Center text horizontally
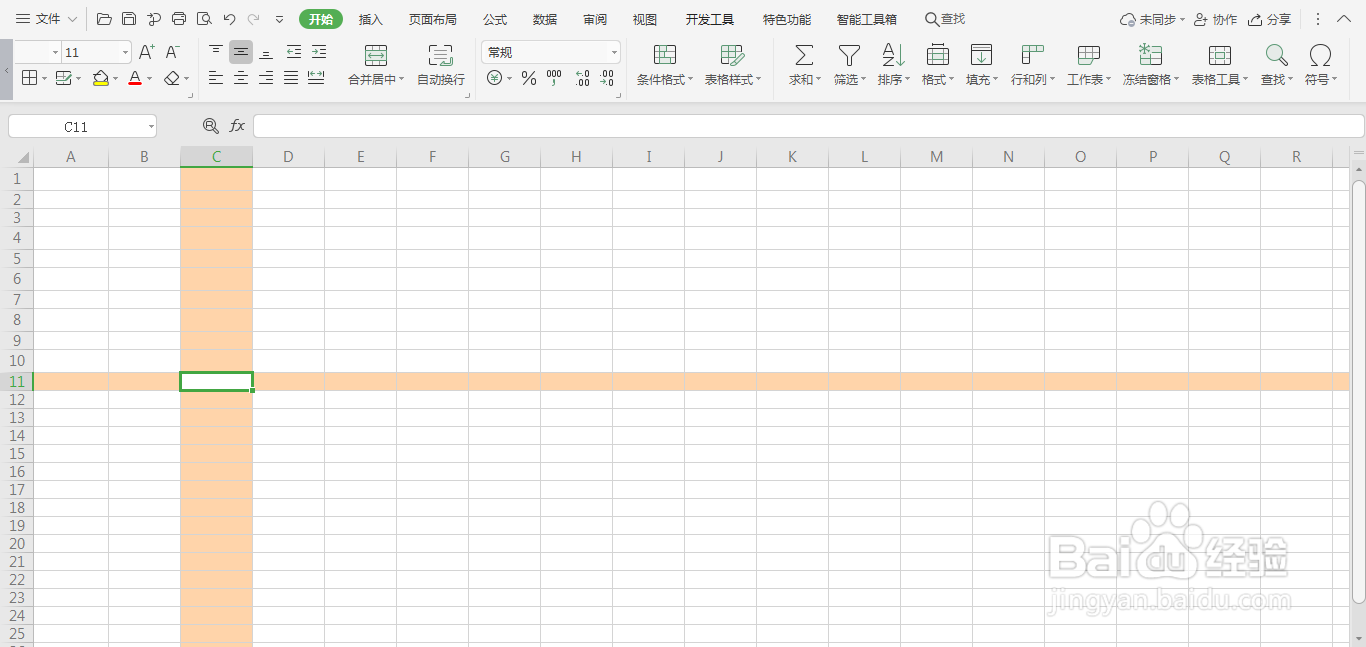Image resolution: width=1366 pixels, height=647 pixels. 241,78
